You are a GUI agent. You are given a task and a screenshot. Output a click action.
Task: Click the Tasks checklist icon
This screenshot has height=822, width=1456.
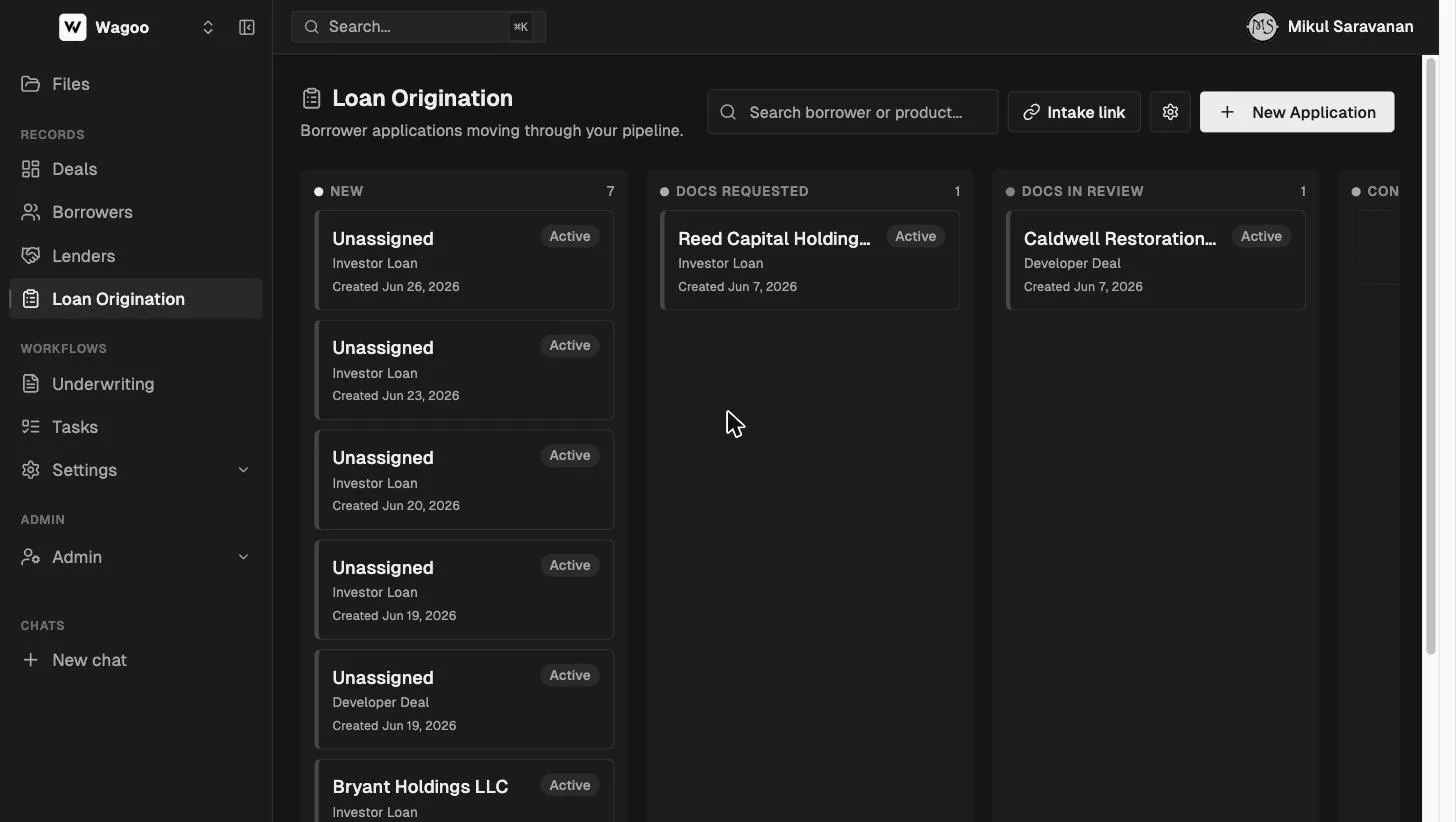click(x=31, y=427)
